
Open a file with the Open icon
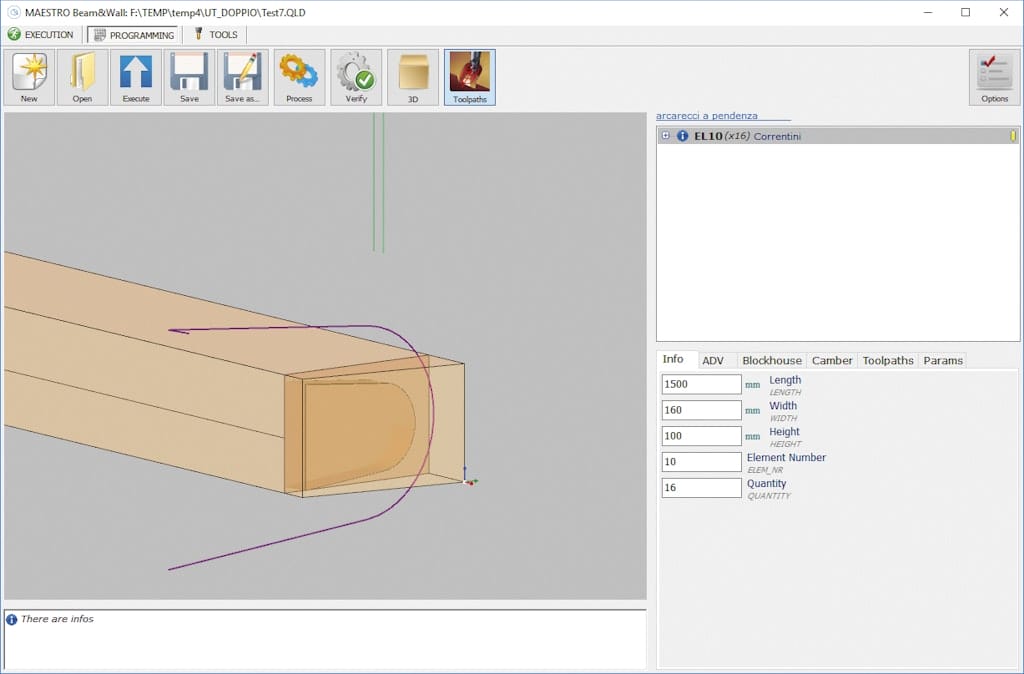[x=82, y=77]
